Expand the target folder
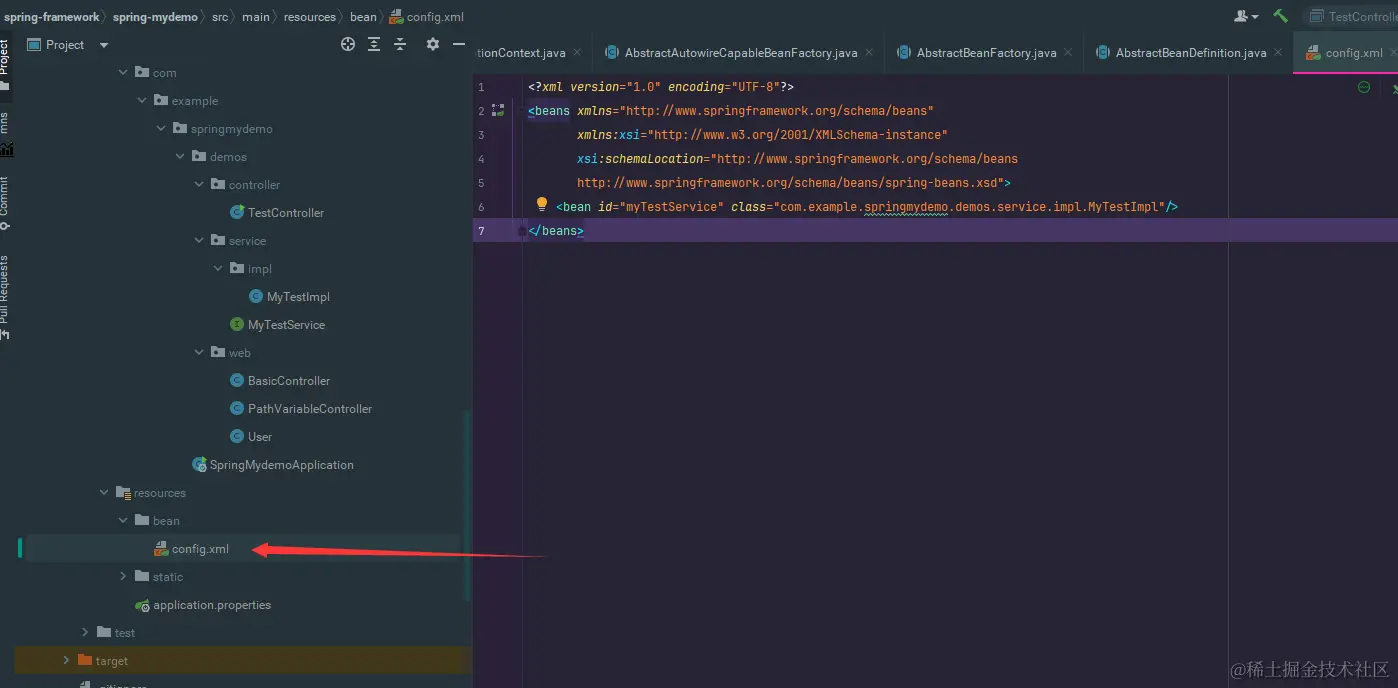This screenshot has height=688, width=1398. point(66,661)
